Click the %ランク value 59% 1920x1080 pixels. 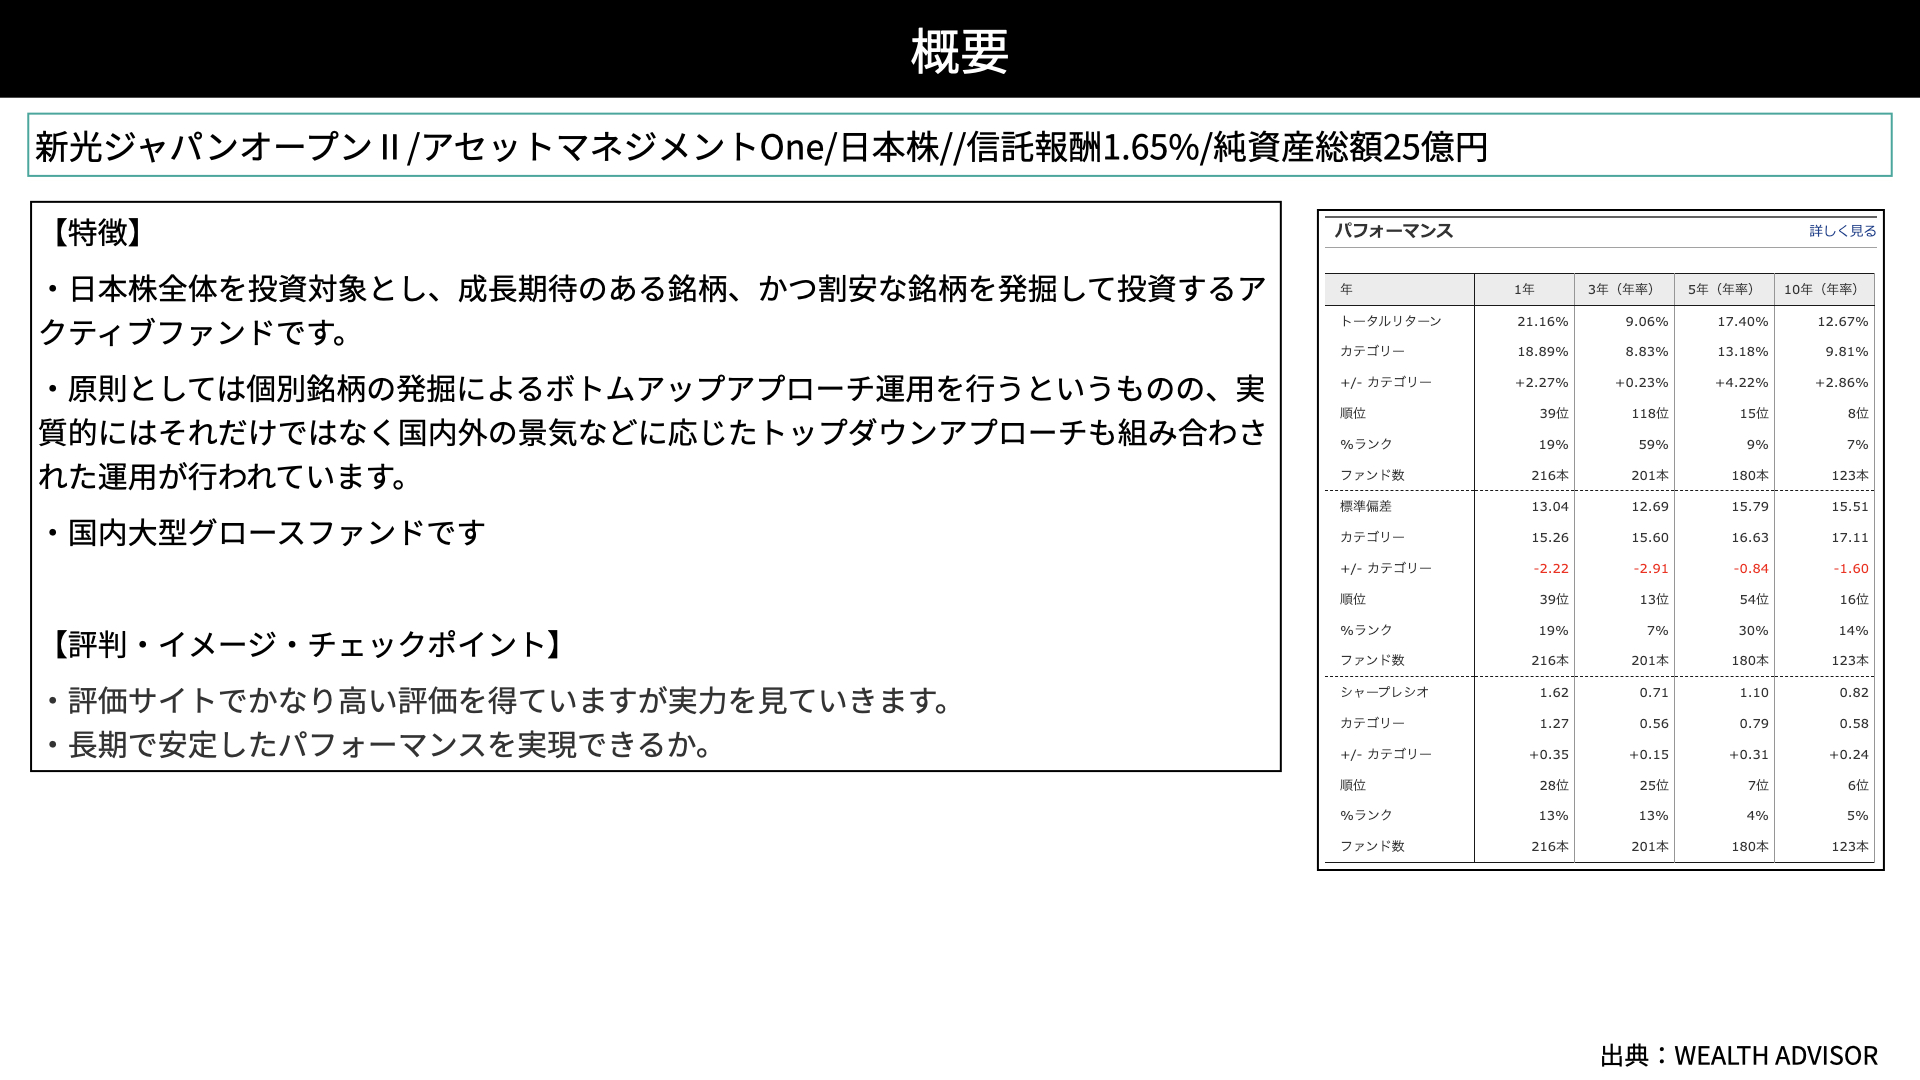(x=1653, y=445)
